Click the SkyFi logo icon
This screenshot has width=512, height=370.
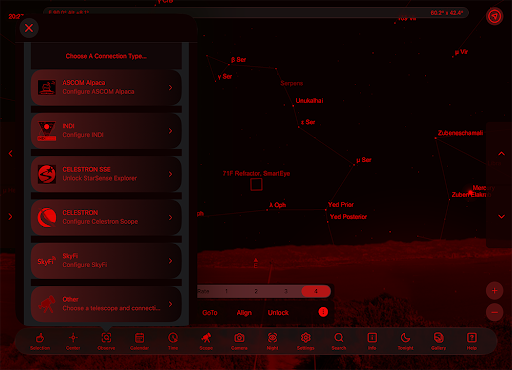pyautogui.click(x=46, y=261)
